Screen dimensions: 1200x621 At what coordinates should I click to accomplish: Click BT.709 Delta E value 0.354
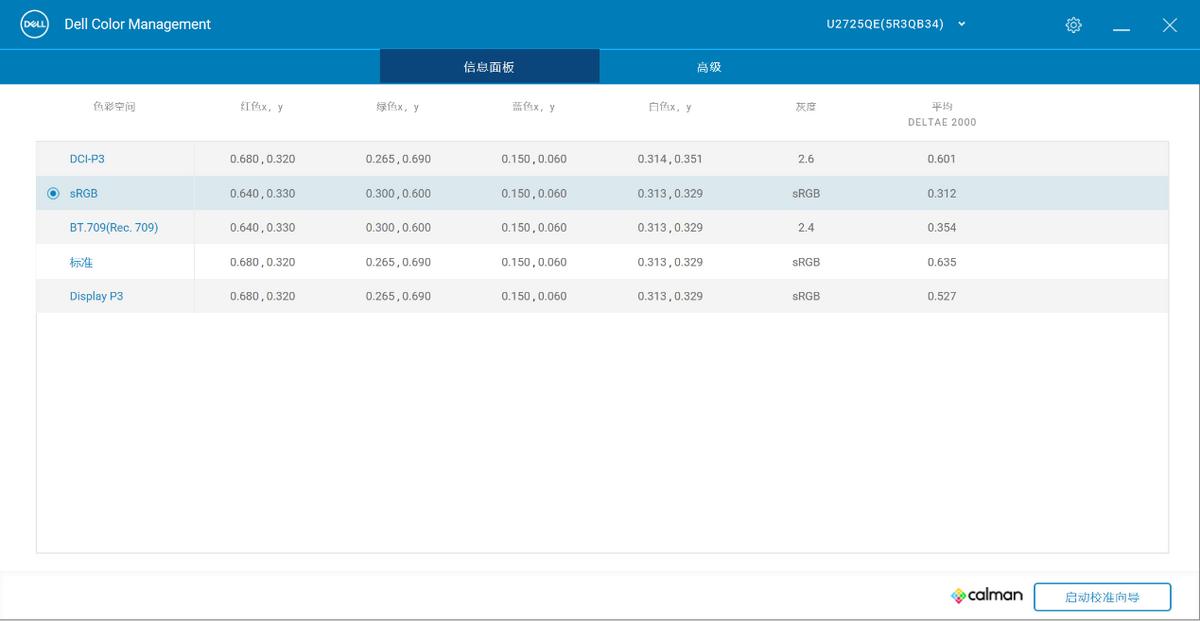coord(942,228)
